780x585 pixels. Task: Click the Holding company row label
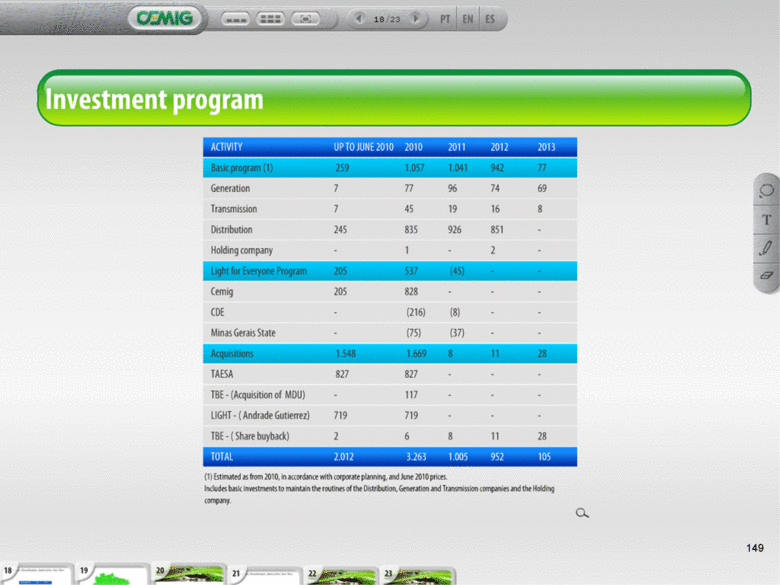coord(242,250)
